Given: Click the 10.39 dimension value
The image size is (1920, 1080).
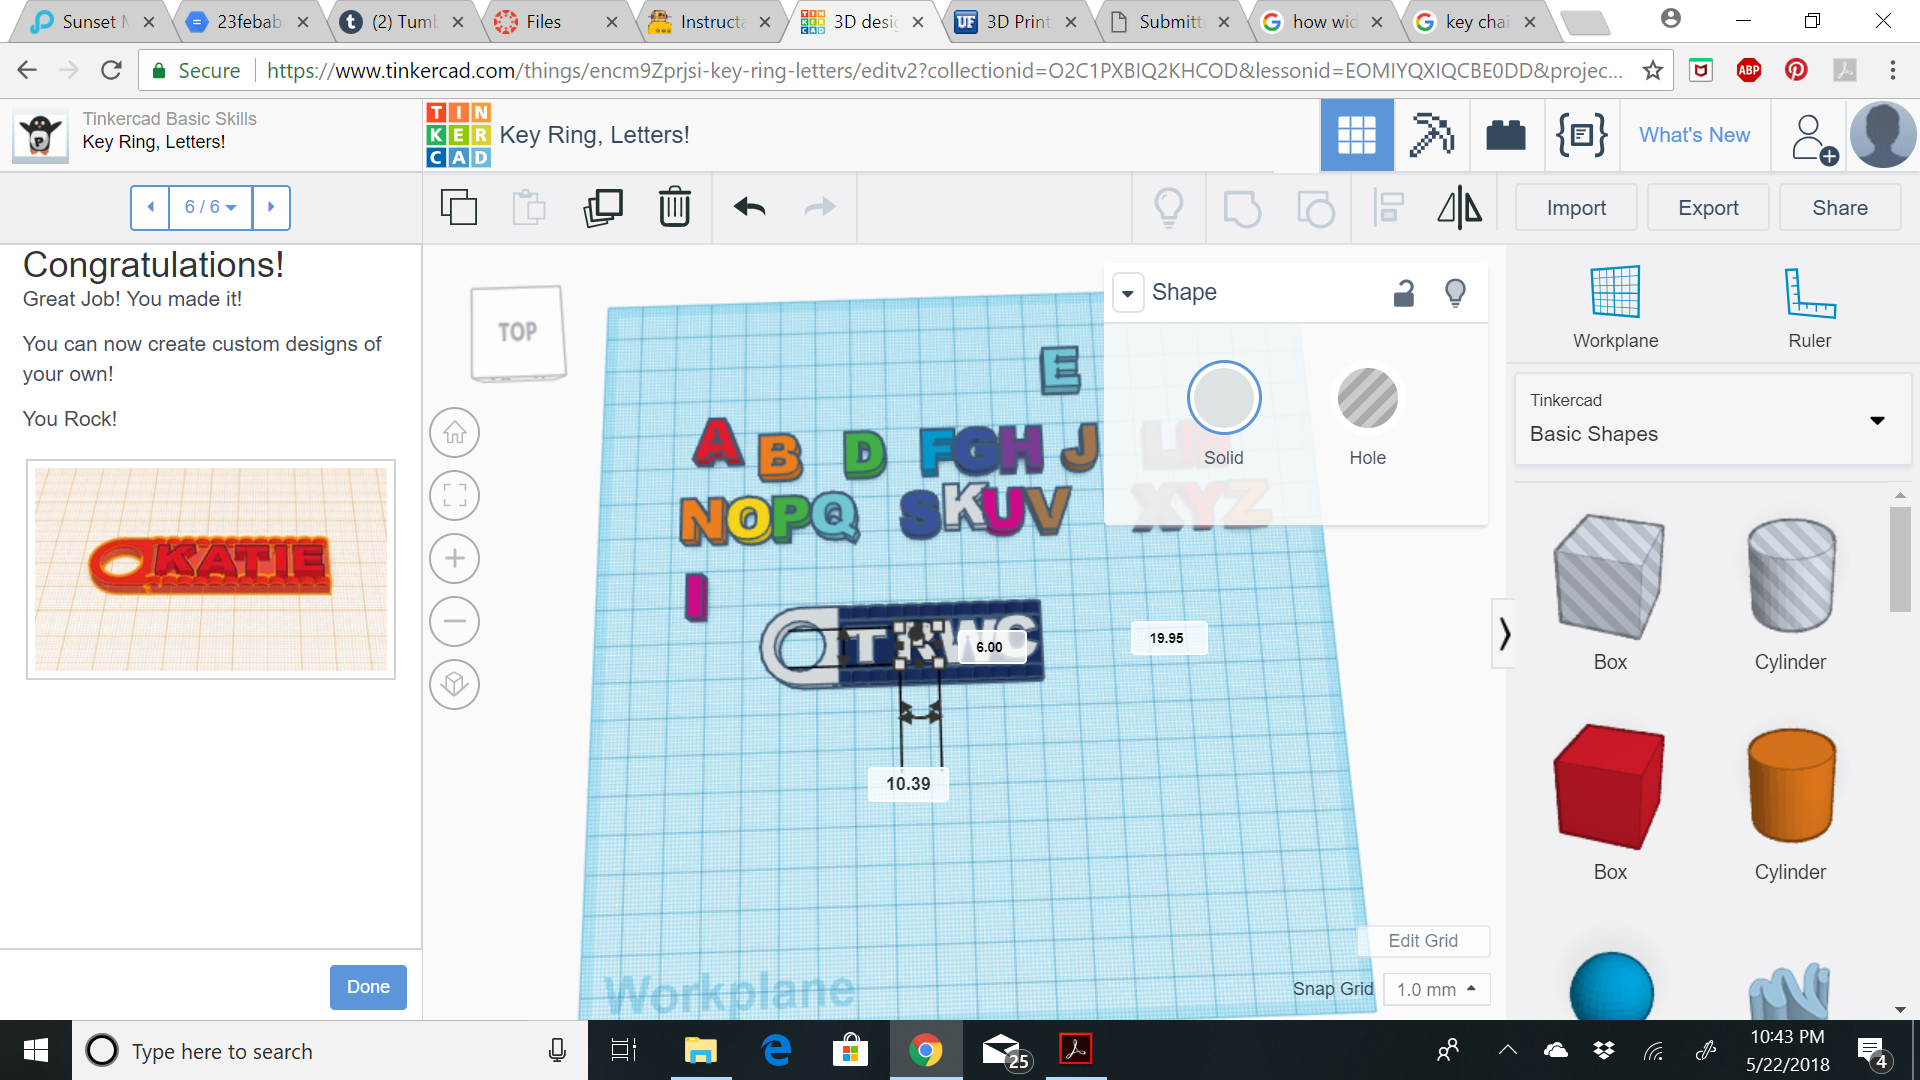Looking at the screenshot, I should [908, 784].
